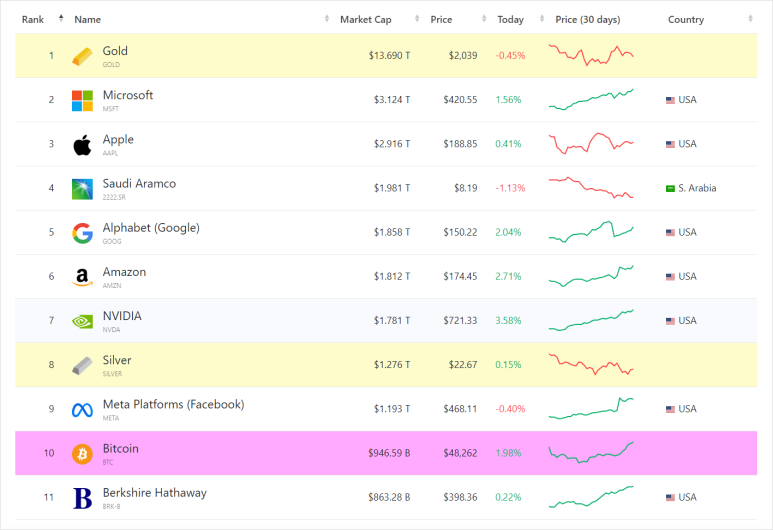Sort table by Rank column arrows
The width and height of the screenshot is (773, 530).
pos(61,18)
